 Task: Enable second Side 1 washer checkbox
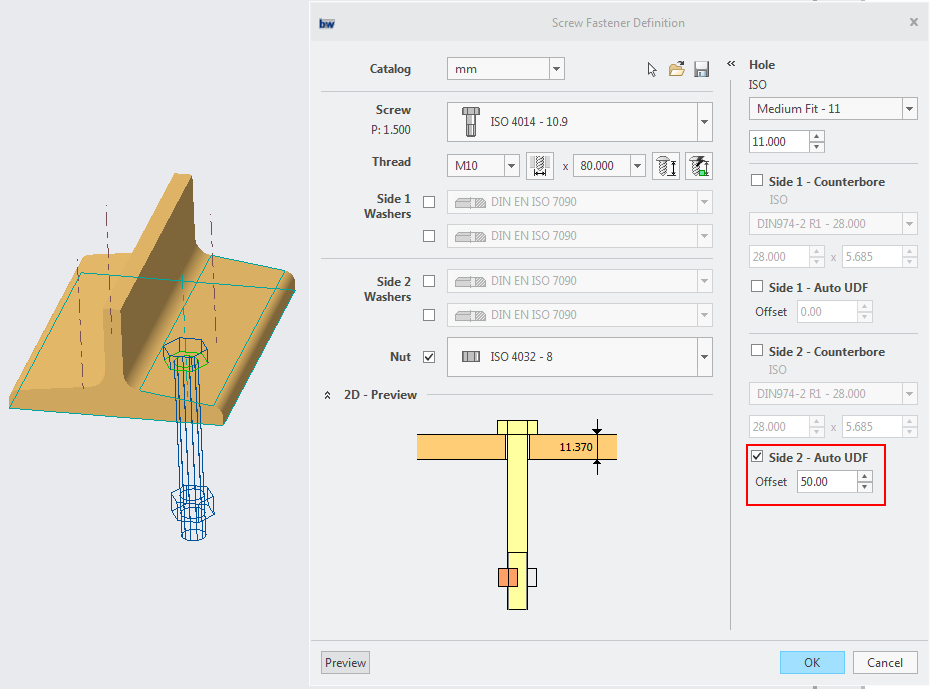click(429, 236)
